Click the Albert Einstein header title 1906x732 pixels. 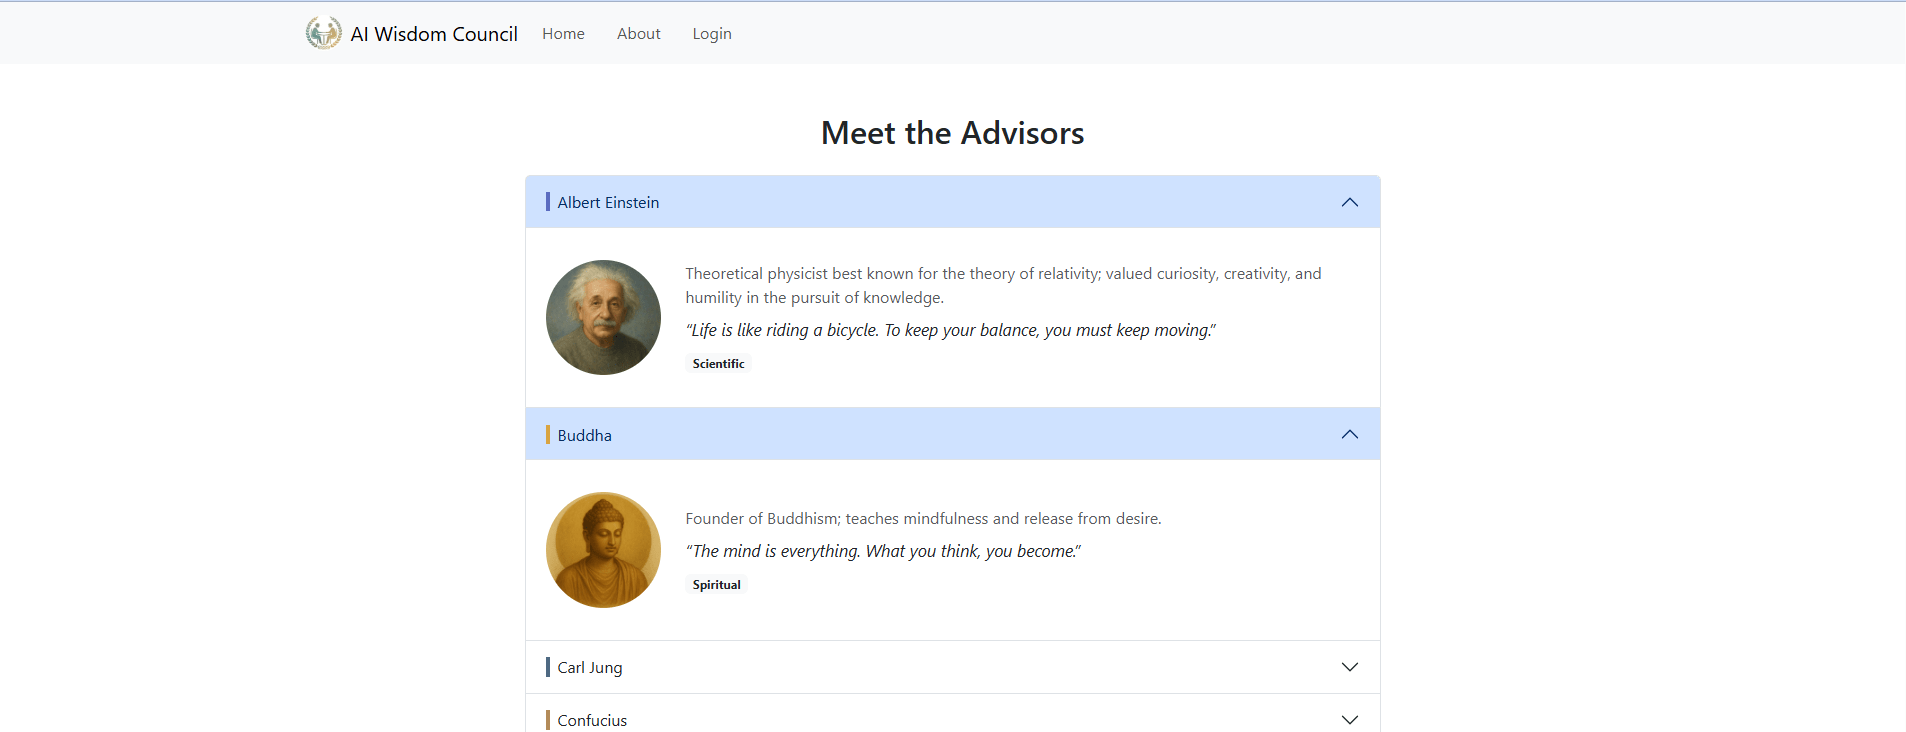click(608, 202)
